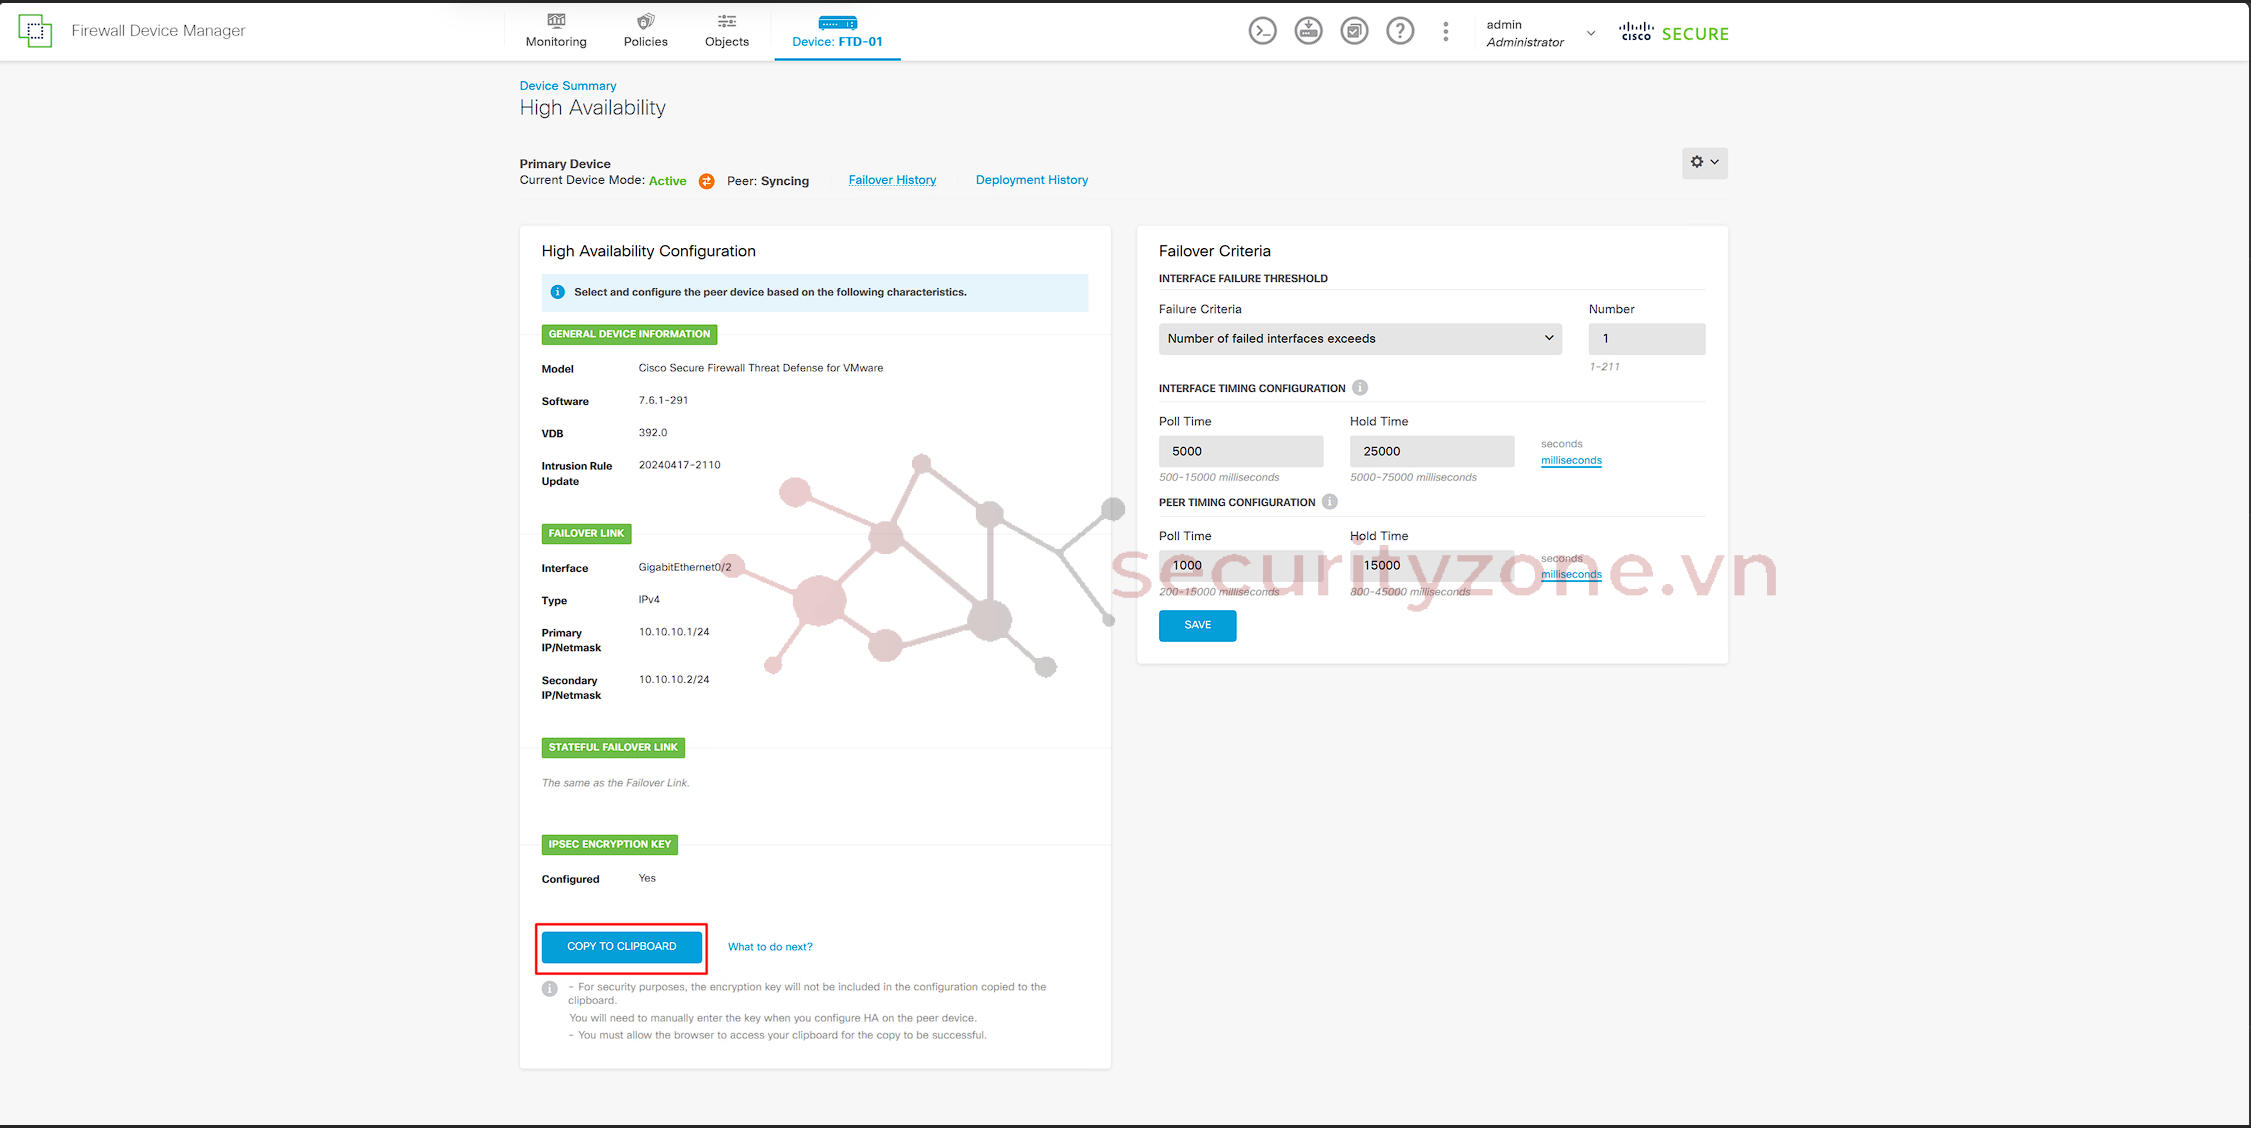Click the deploy changes icon

click(1308, 31)
